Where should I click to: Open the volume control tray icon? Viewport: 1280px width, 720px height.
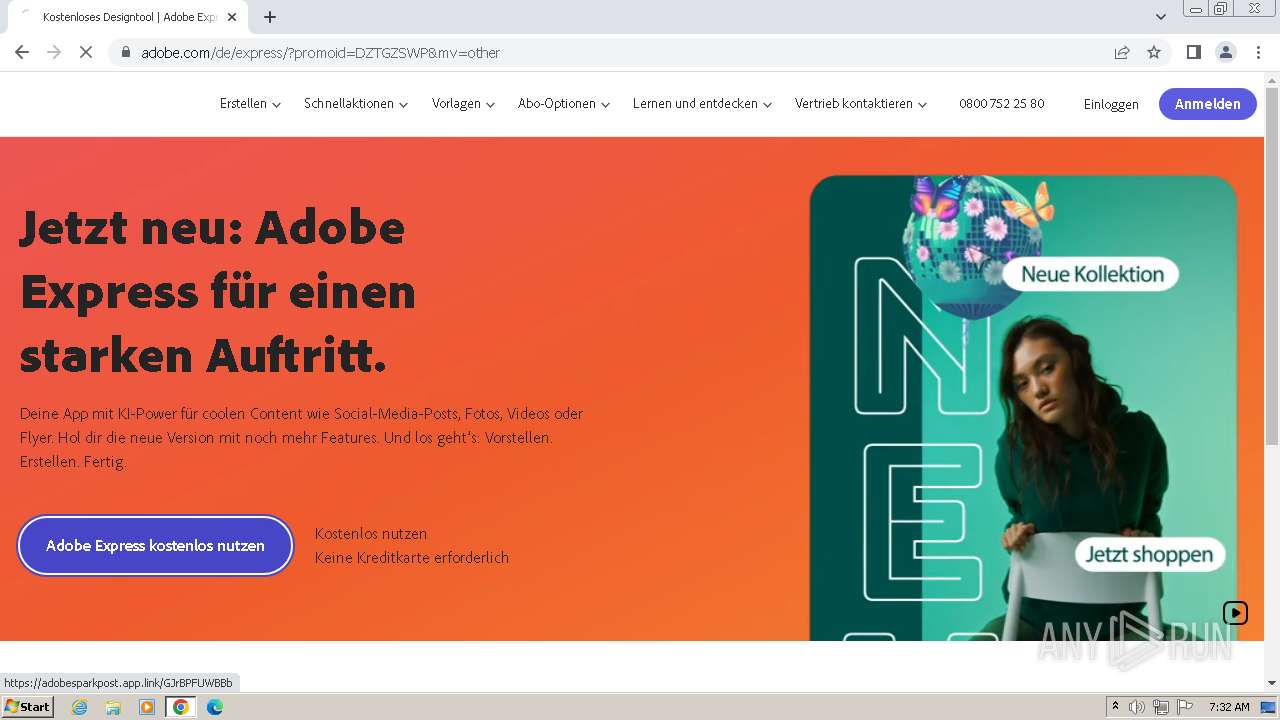pyautogui.click(x=1137, y=707)
